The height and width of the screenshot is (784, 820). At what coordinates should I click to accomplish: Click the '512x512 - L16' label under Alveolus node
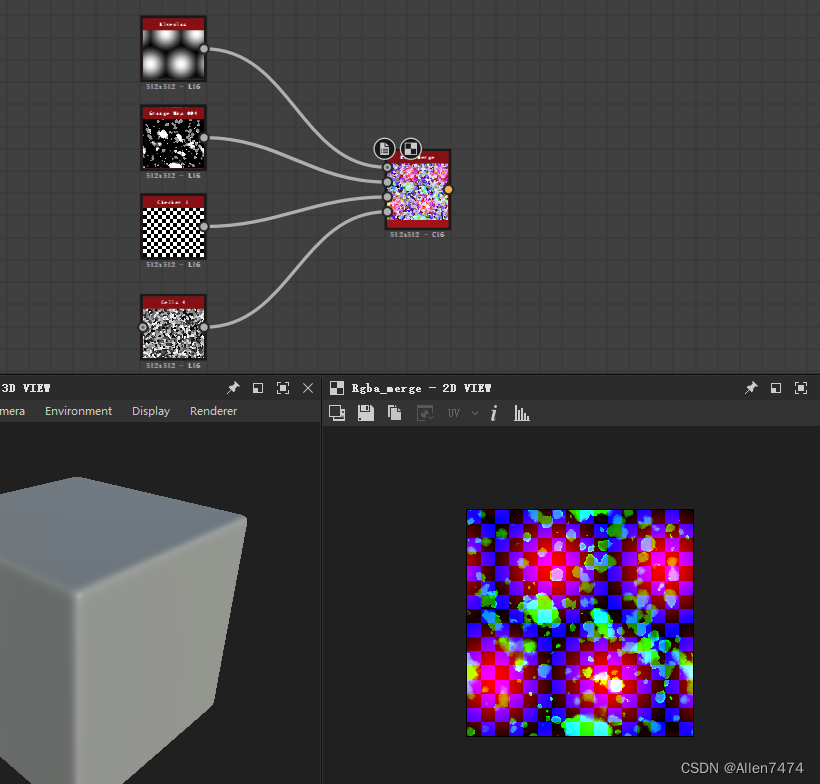click(173, 86)
